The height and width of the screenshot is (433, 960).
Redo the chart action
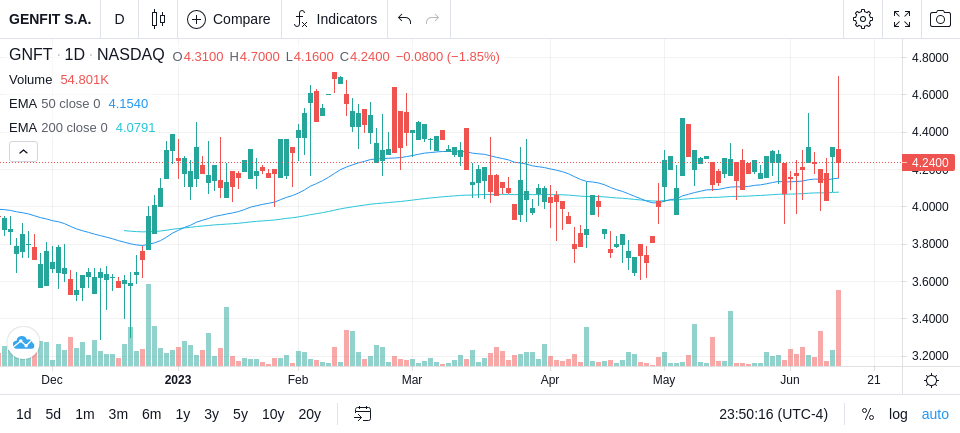click(x=433, y=19)
